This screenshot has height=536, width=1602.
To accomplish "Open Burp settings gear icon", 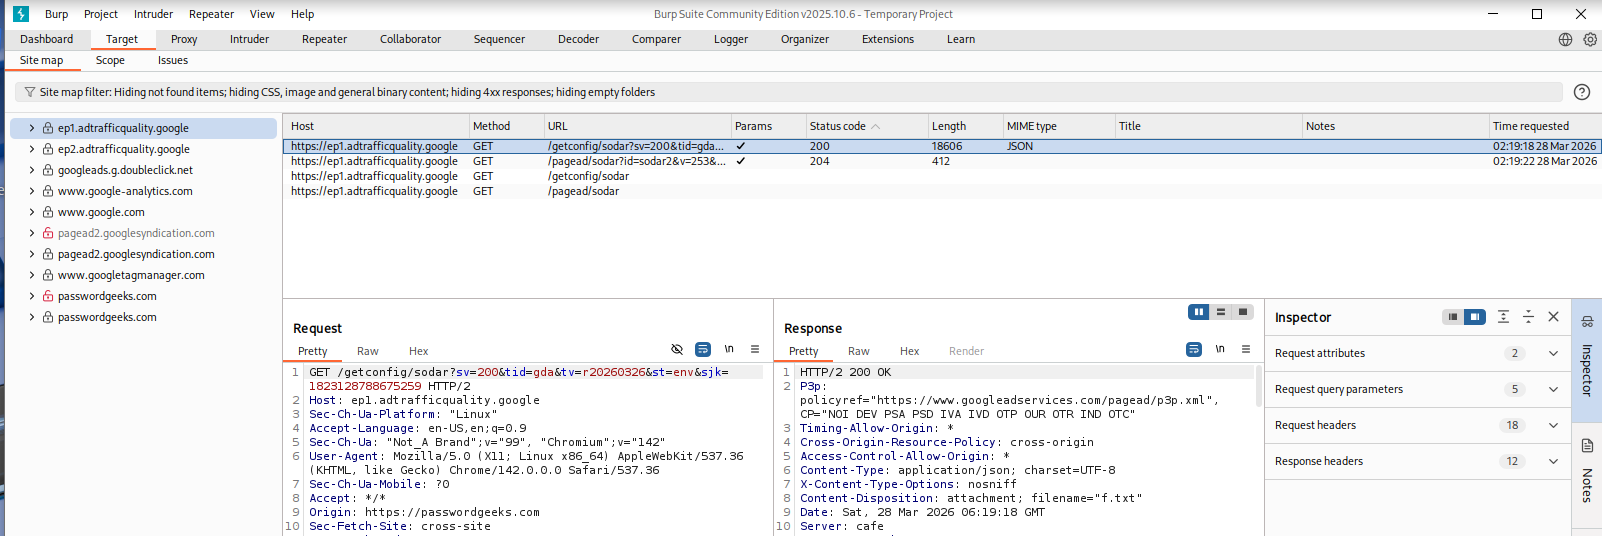I will 1590,40.
